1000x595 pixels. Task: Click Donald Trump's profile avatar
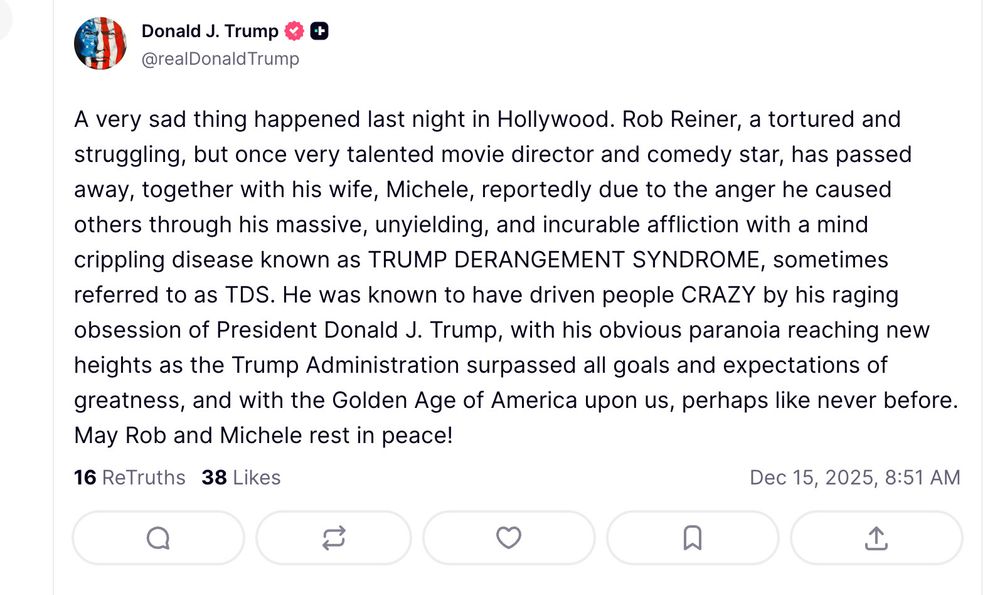pos(100,43)
